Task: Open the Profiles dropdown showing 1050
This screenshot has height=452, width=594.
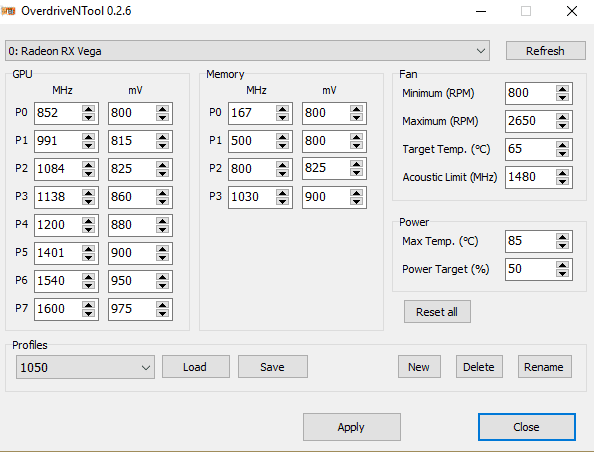Action: 85,367
